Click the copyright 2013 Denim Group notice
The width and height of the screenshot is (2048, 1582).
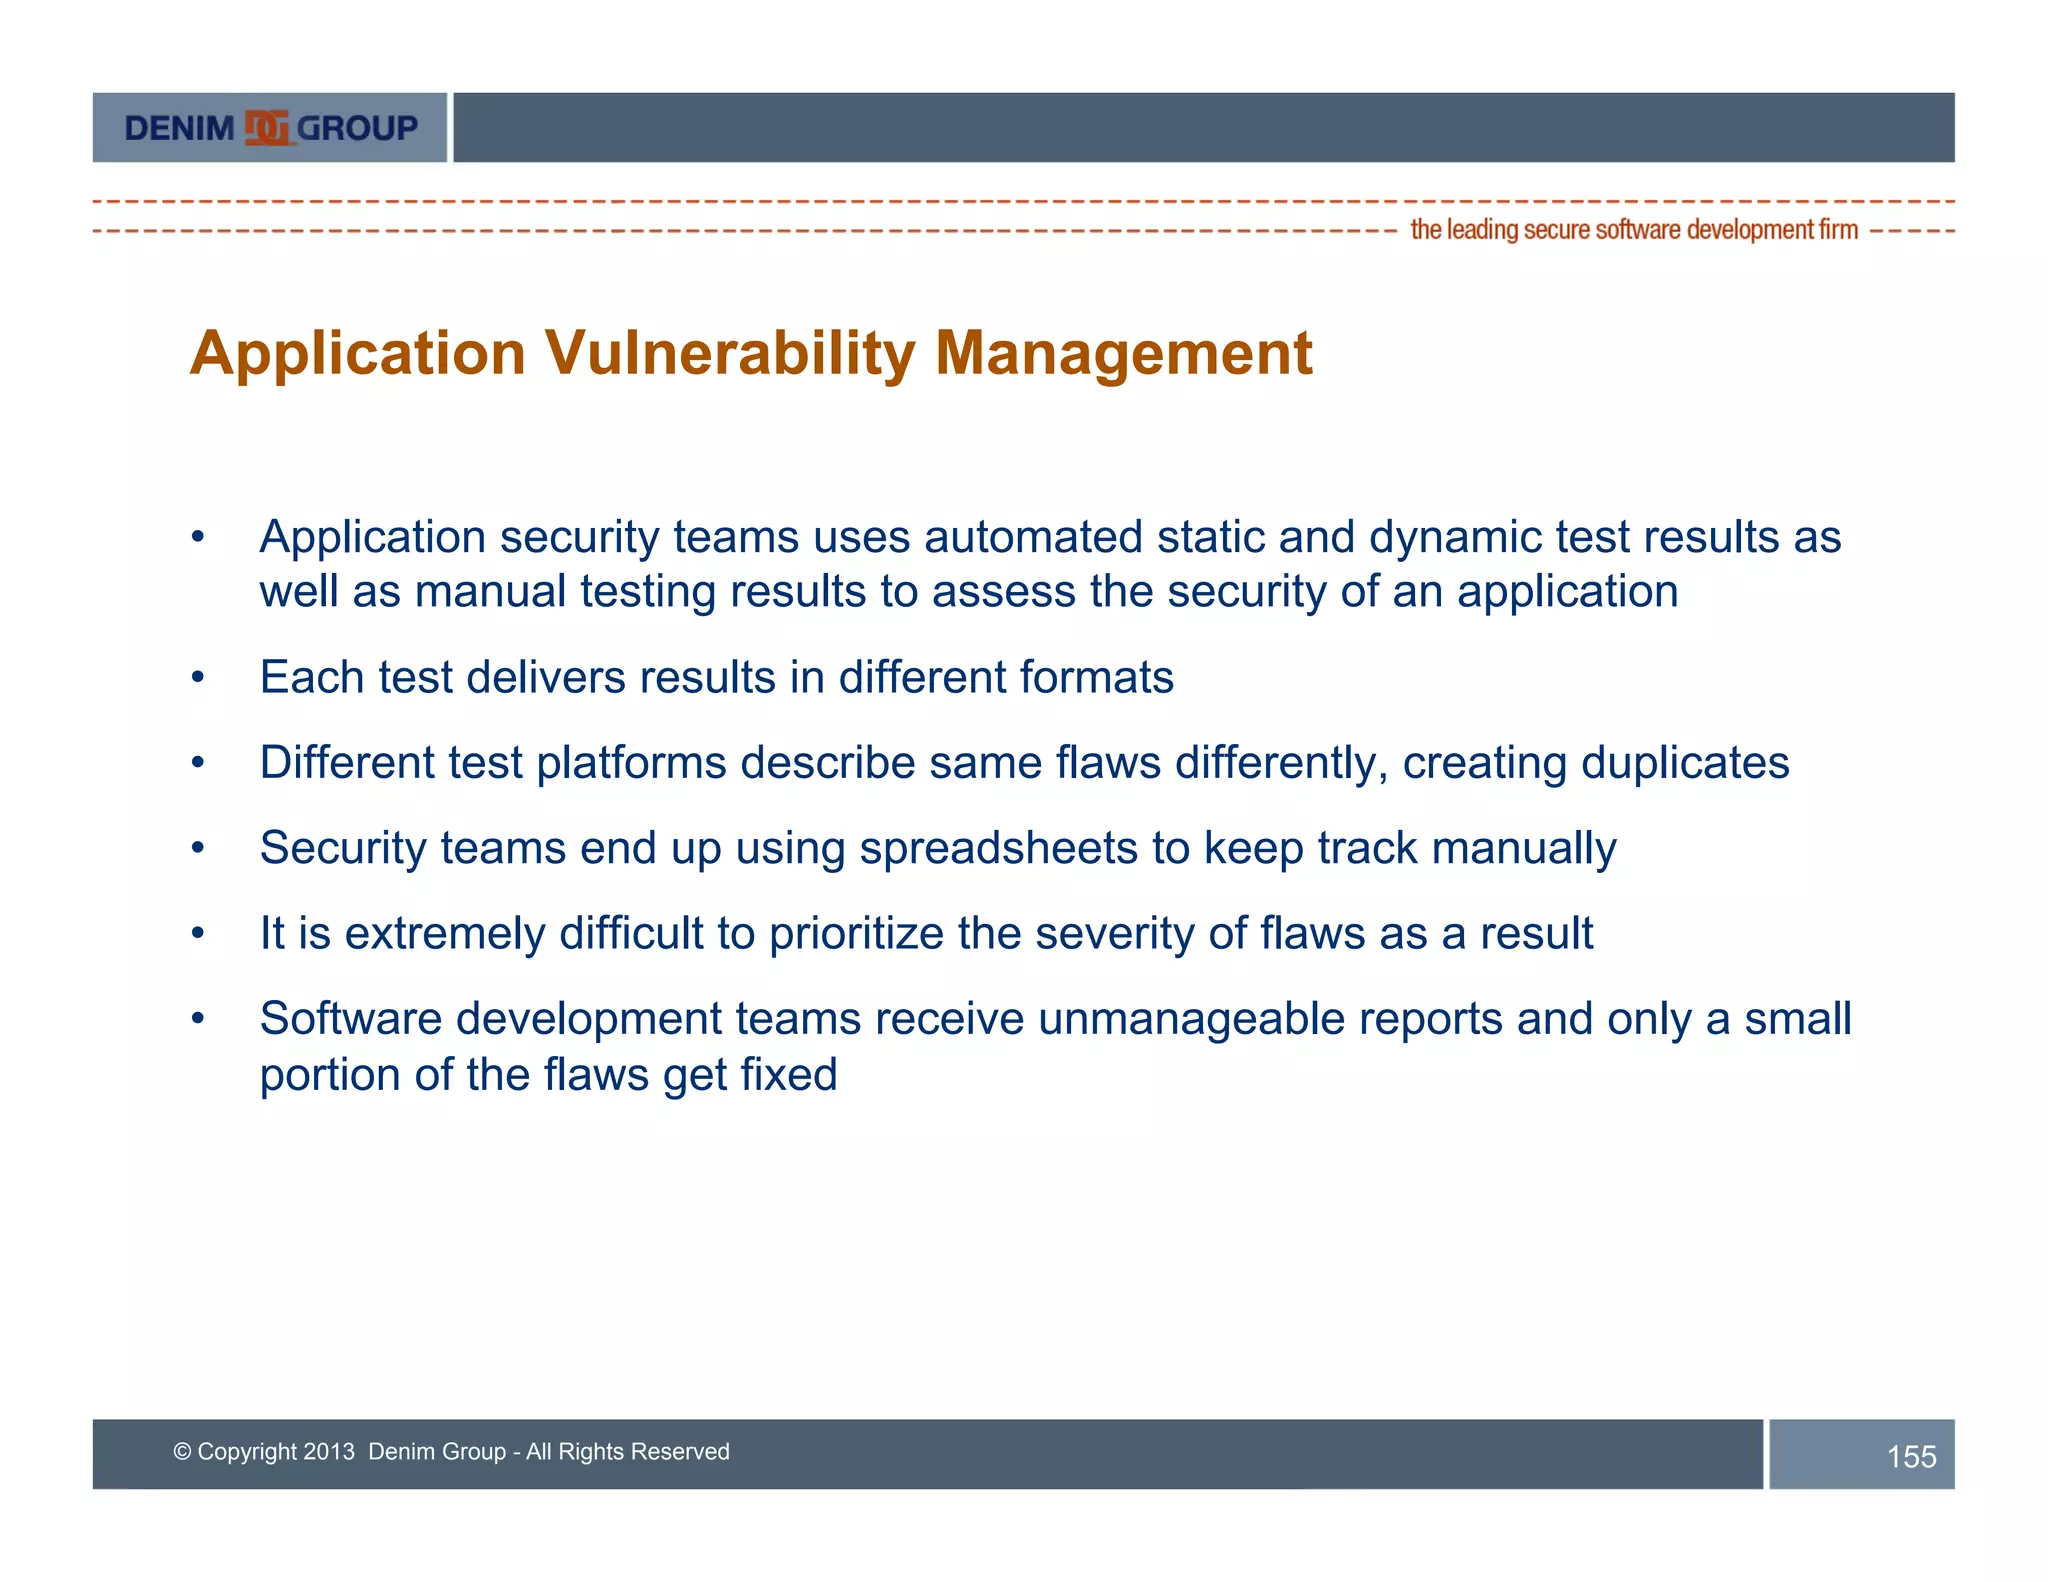(x=451, y=1451)
